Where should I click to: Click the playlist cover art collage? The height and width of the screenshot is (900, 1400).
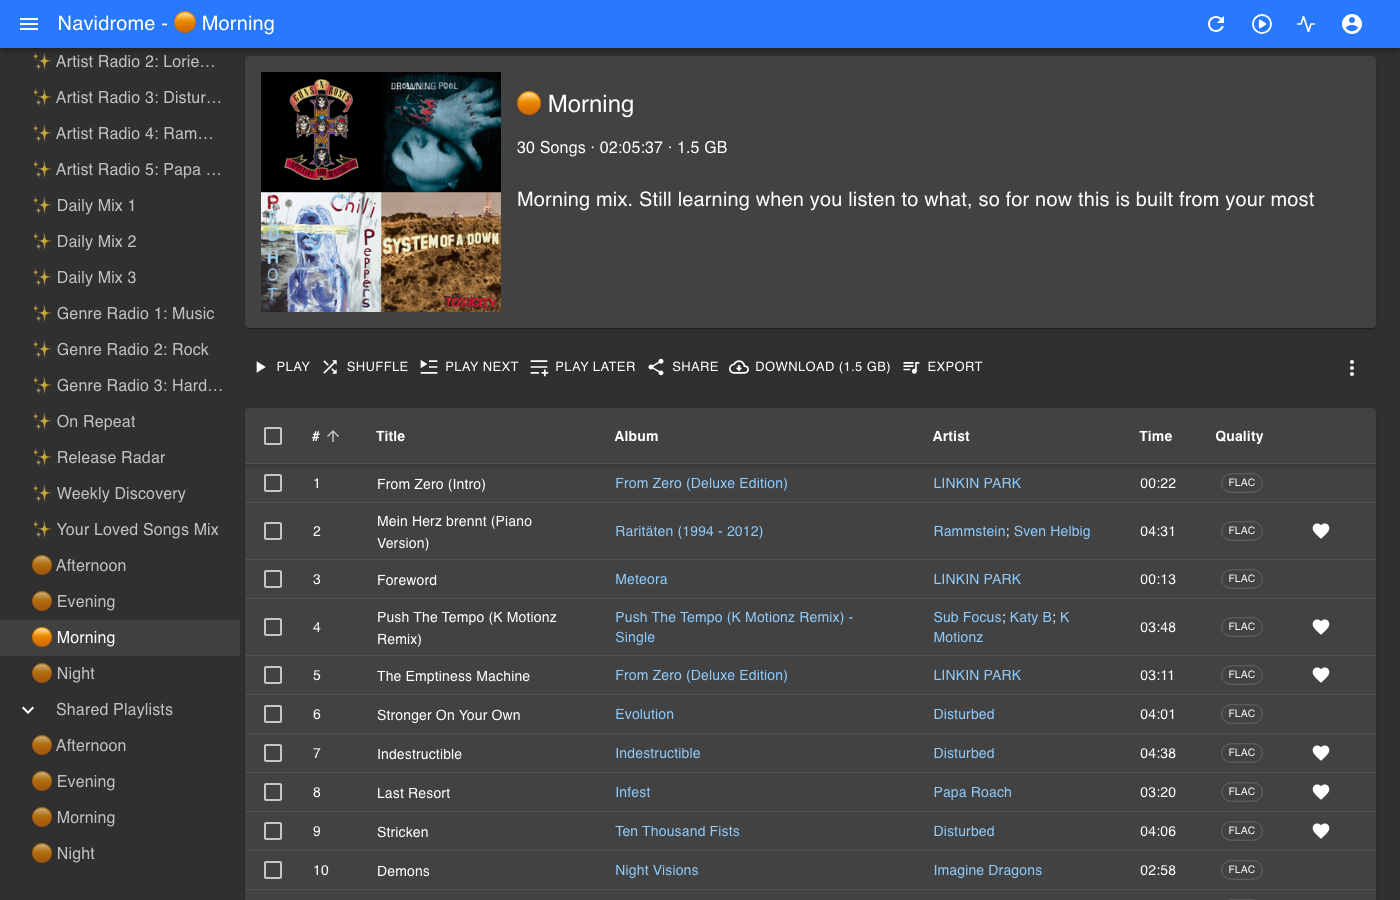381,192
